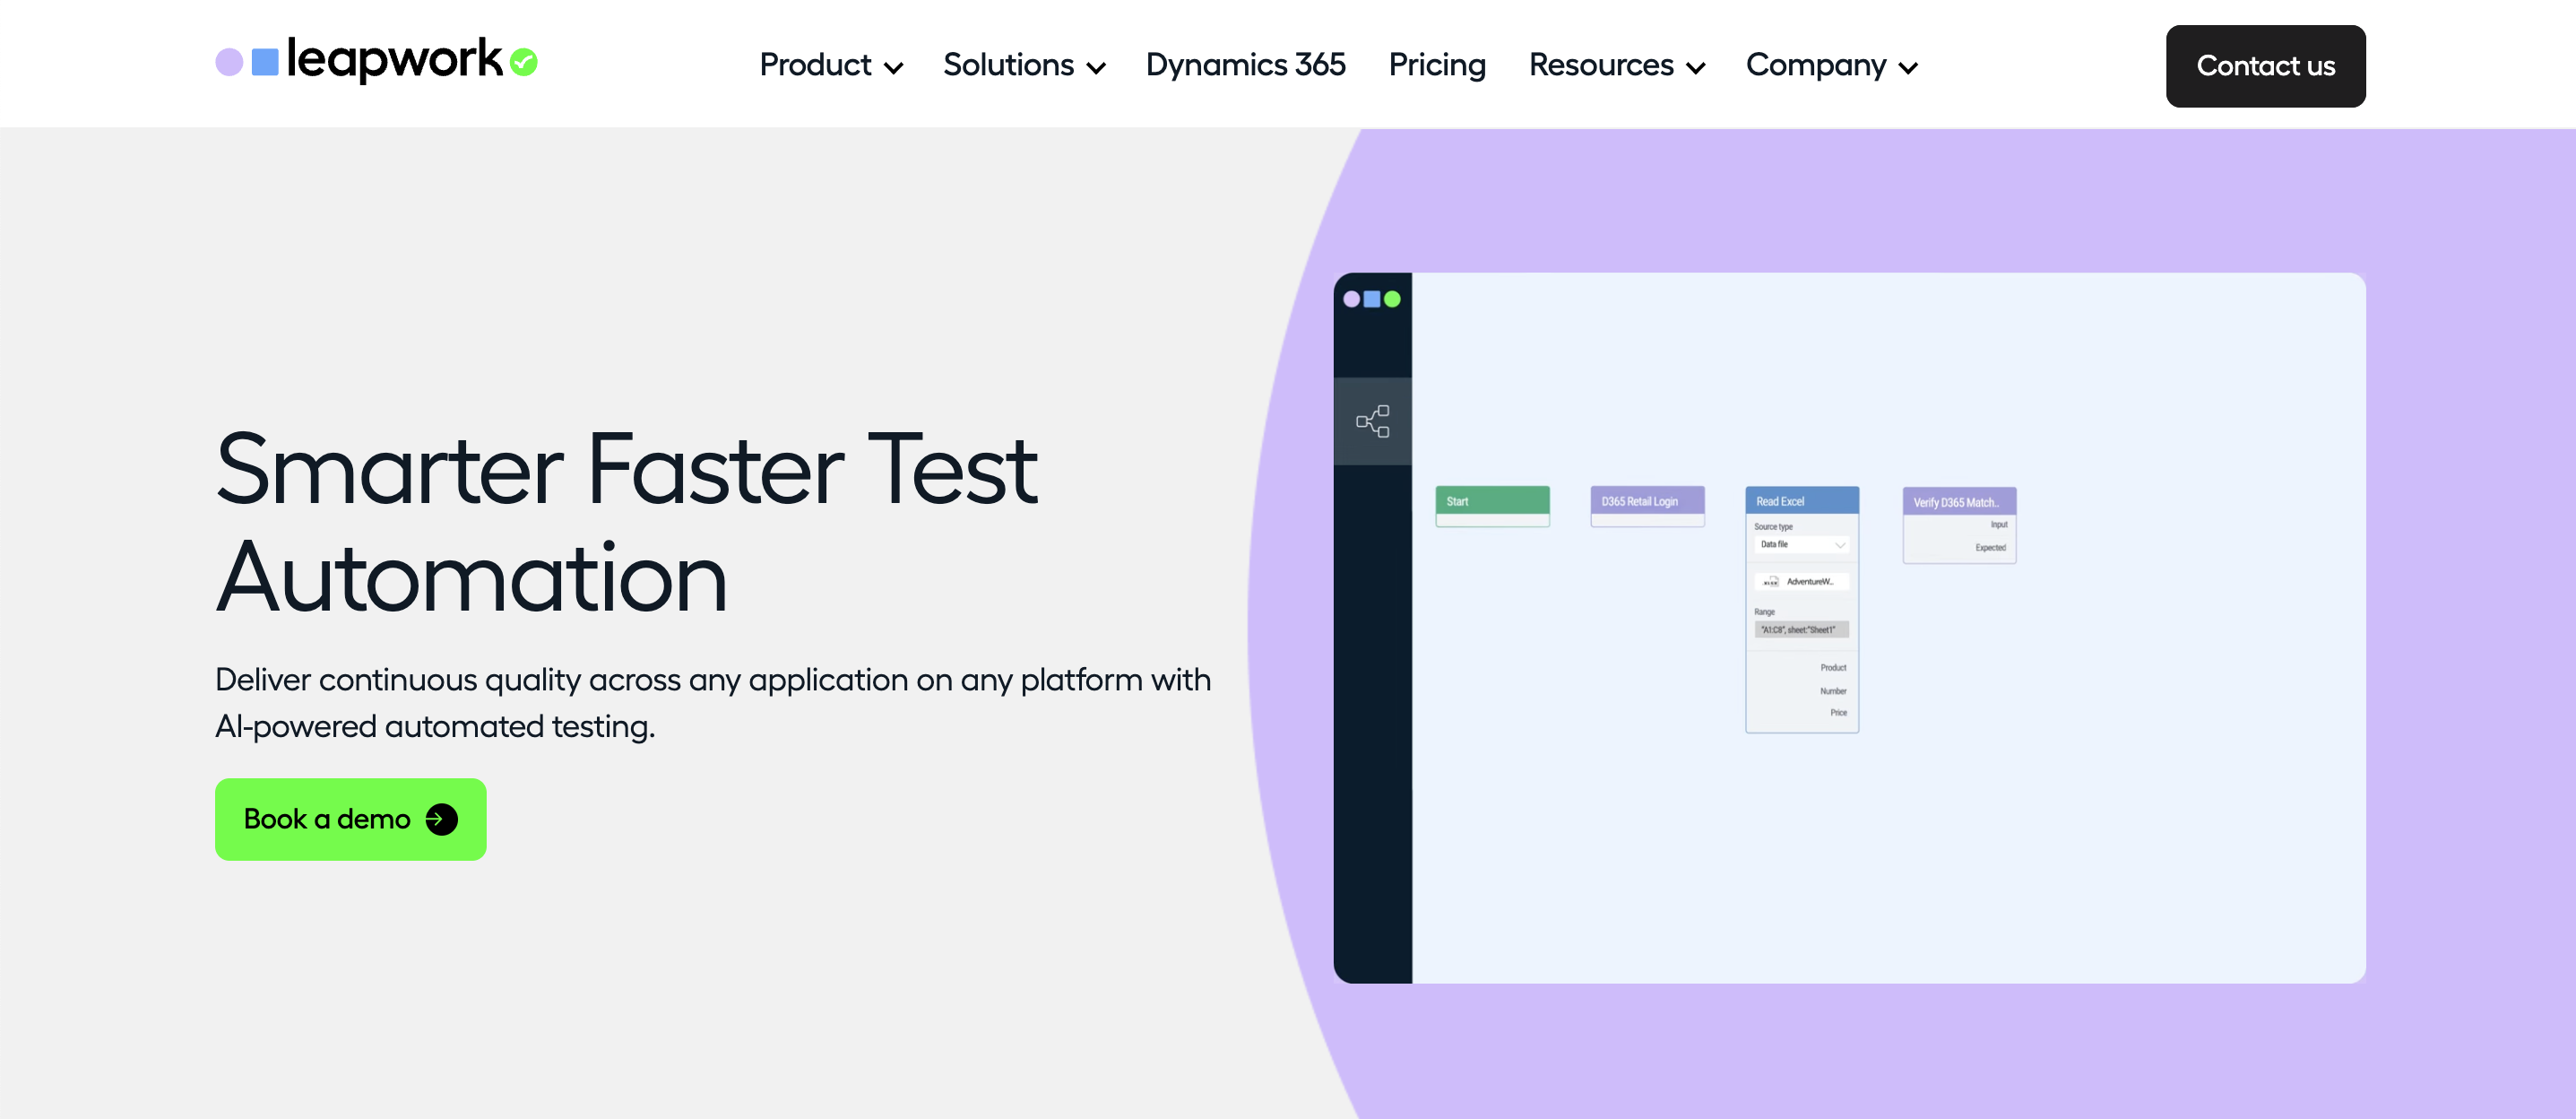Select the Verify D365 Match block header
2576x1119 pixels.
pos(1958,502)
